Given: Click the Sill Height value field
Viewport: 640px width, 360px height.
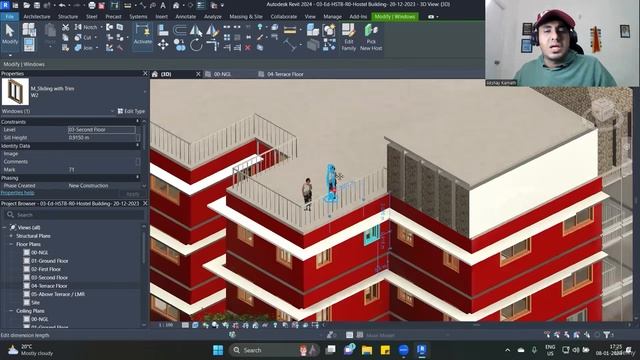Looking at the screenshot, I should click(x=101, y=138).
